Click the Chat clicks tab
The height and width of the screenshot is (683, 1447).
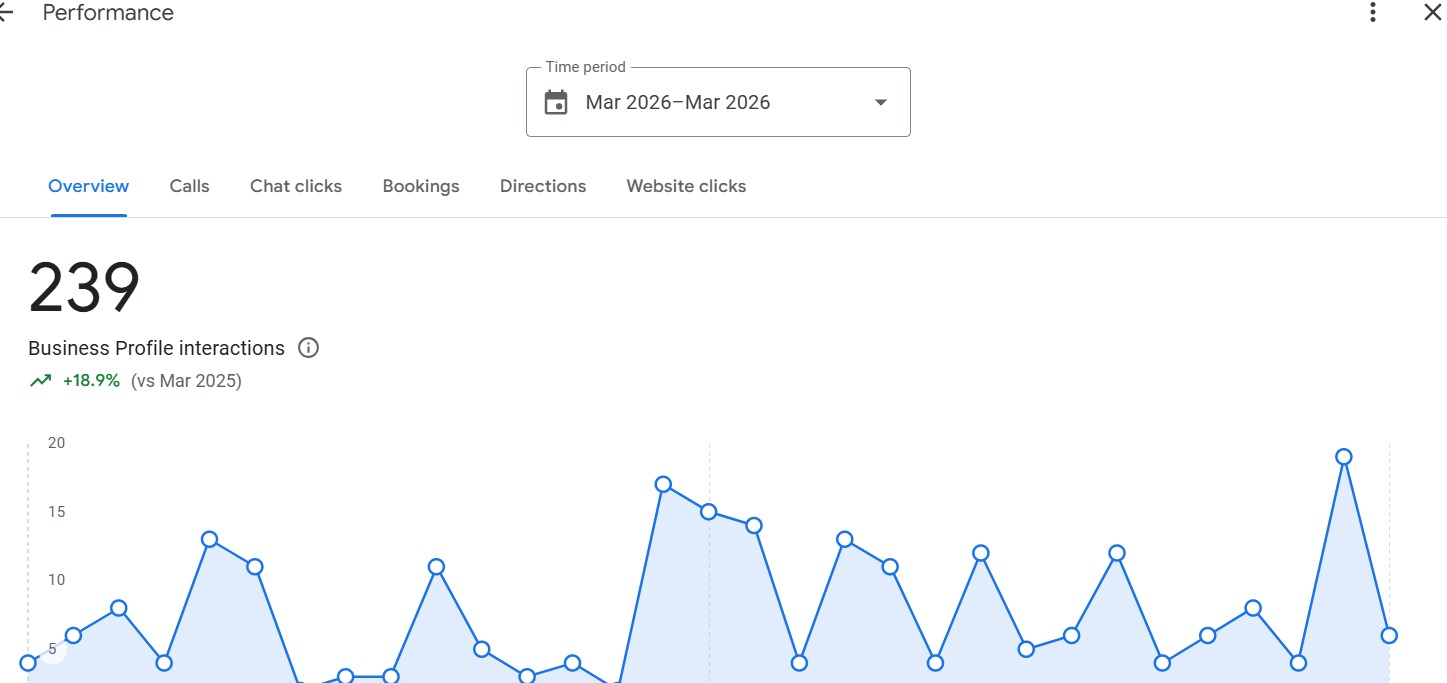click(x=296, y=186)
